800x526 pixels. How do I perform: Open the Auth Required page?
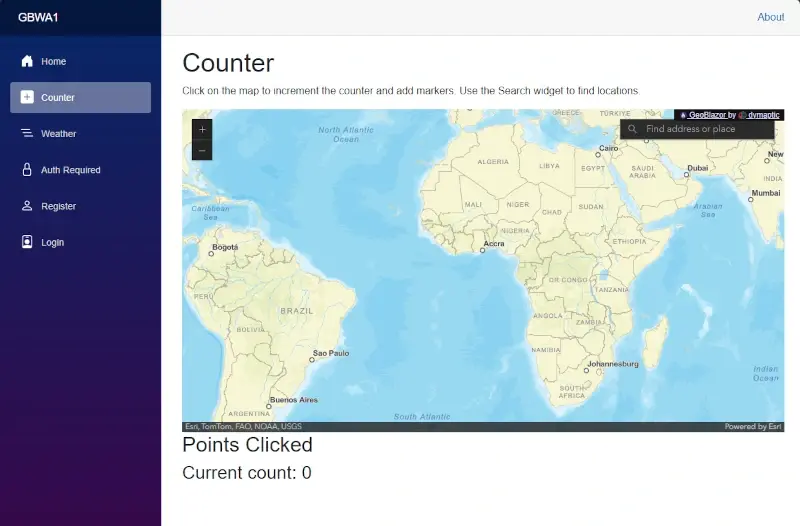tap(81, 170)
